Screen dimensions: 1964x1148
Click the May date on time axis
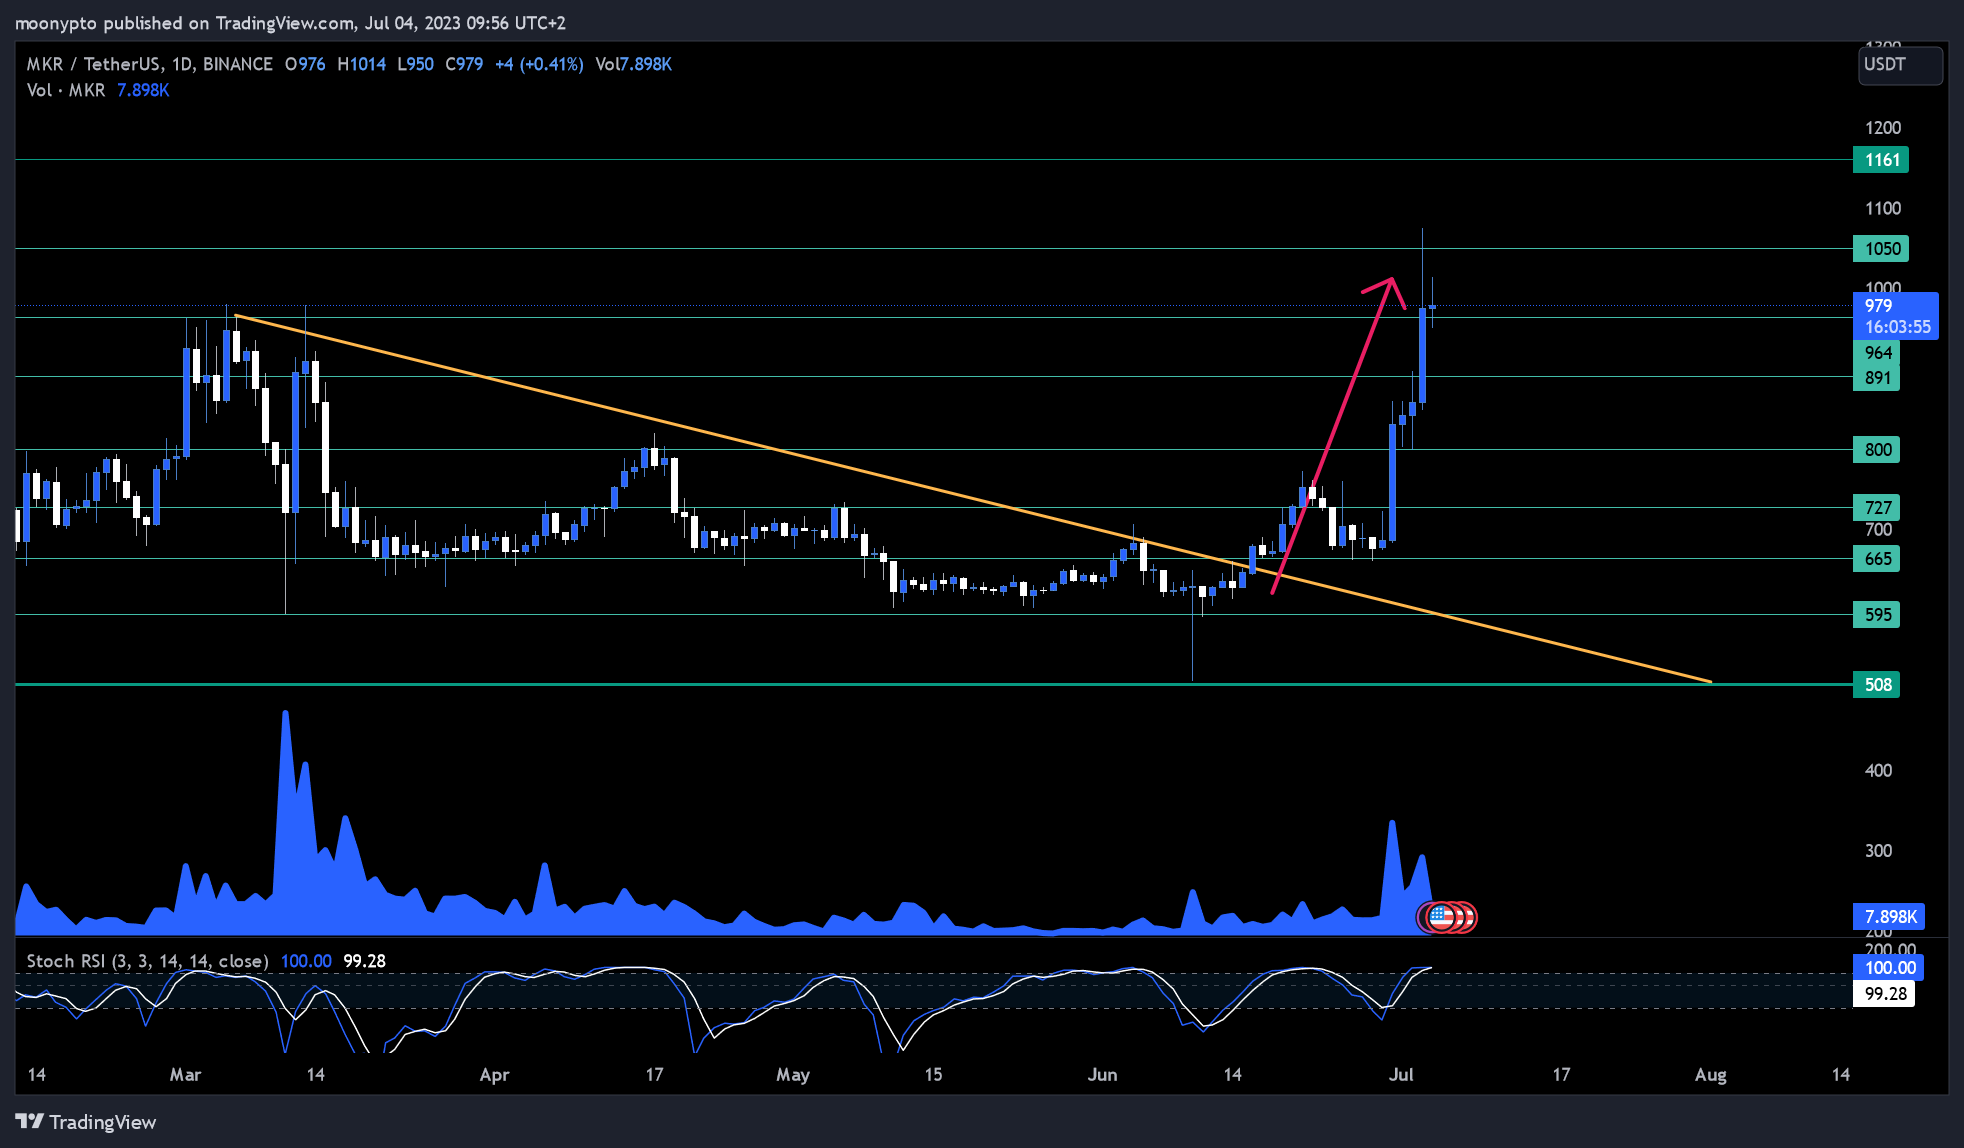pos(793,1075)
